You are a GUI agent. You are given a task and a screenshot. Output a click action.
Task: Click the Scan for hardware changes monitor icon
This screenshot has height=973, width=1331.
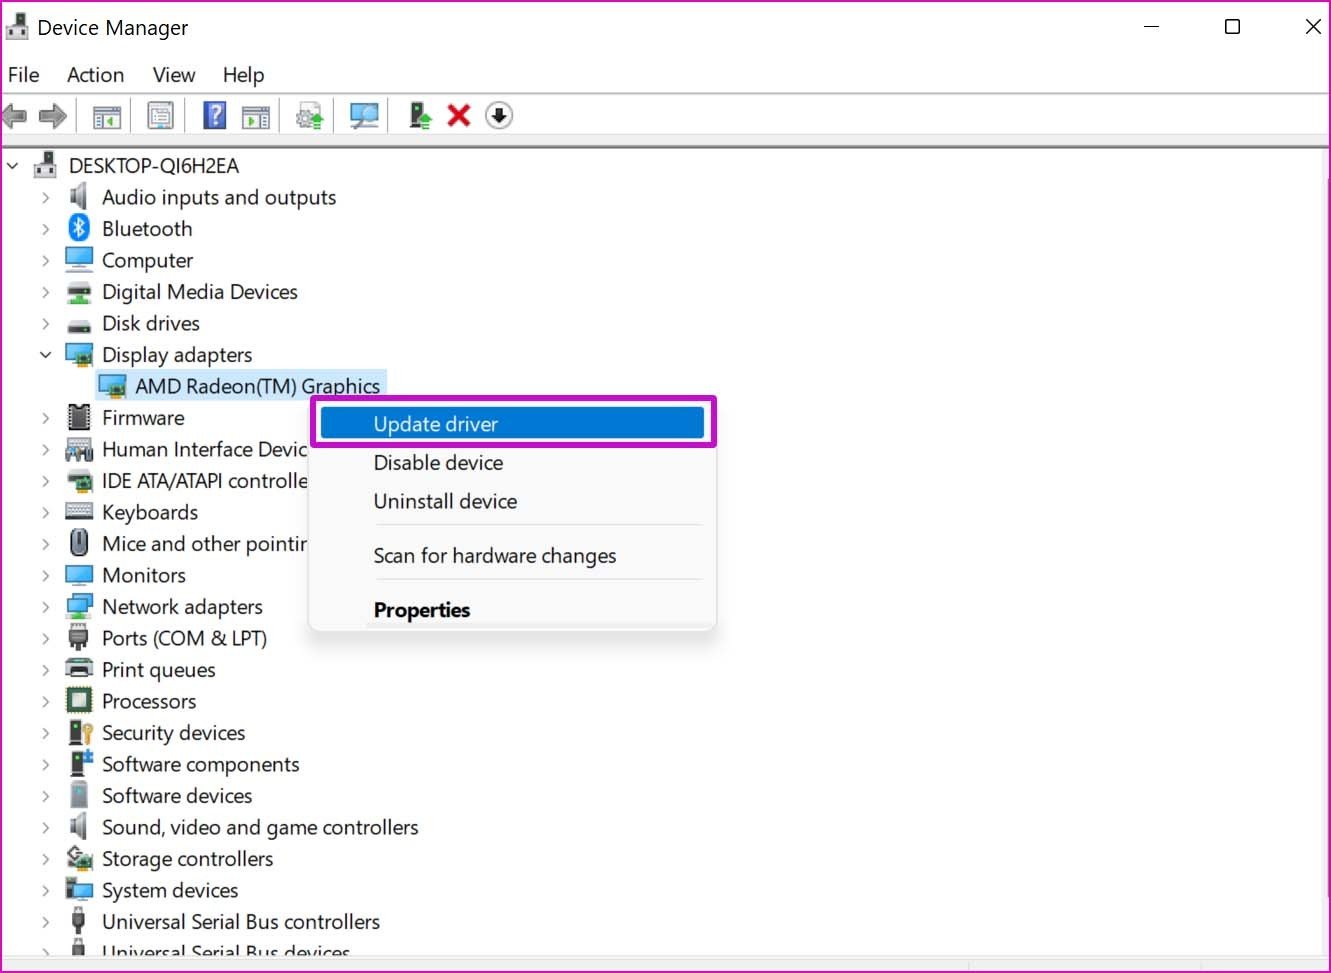(364, 116)
